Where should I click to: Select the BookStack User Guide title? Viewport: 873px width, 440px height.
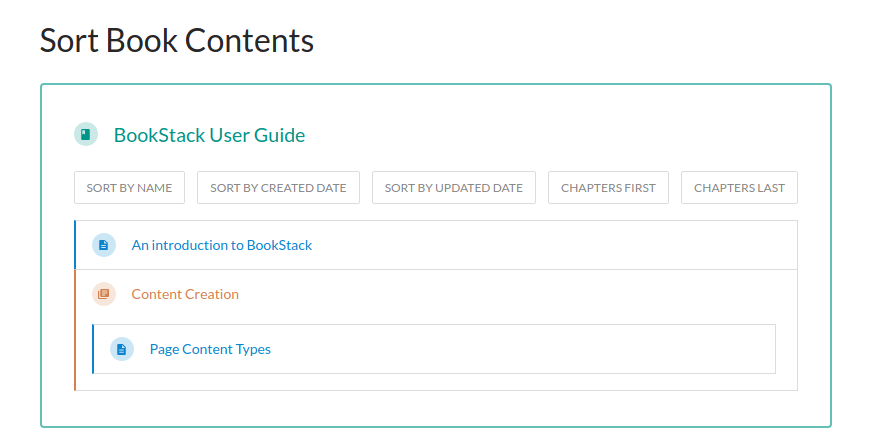[x=209, y=135]
